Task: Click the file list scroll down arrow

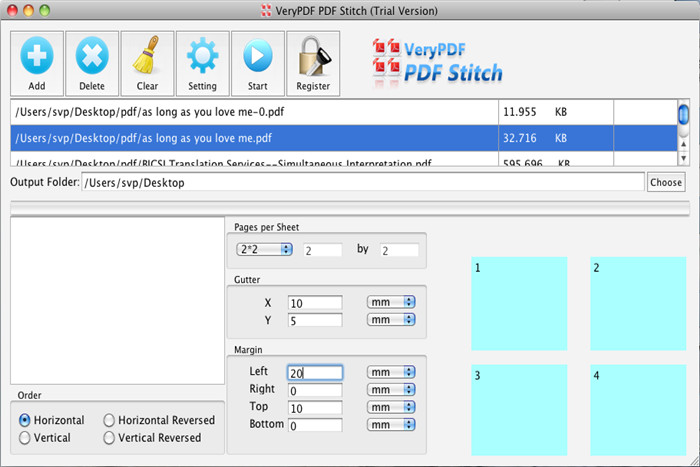Action: coord(683,158)
